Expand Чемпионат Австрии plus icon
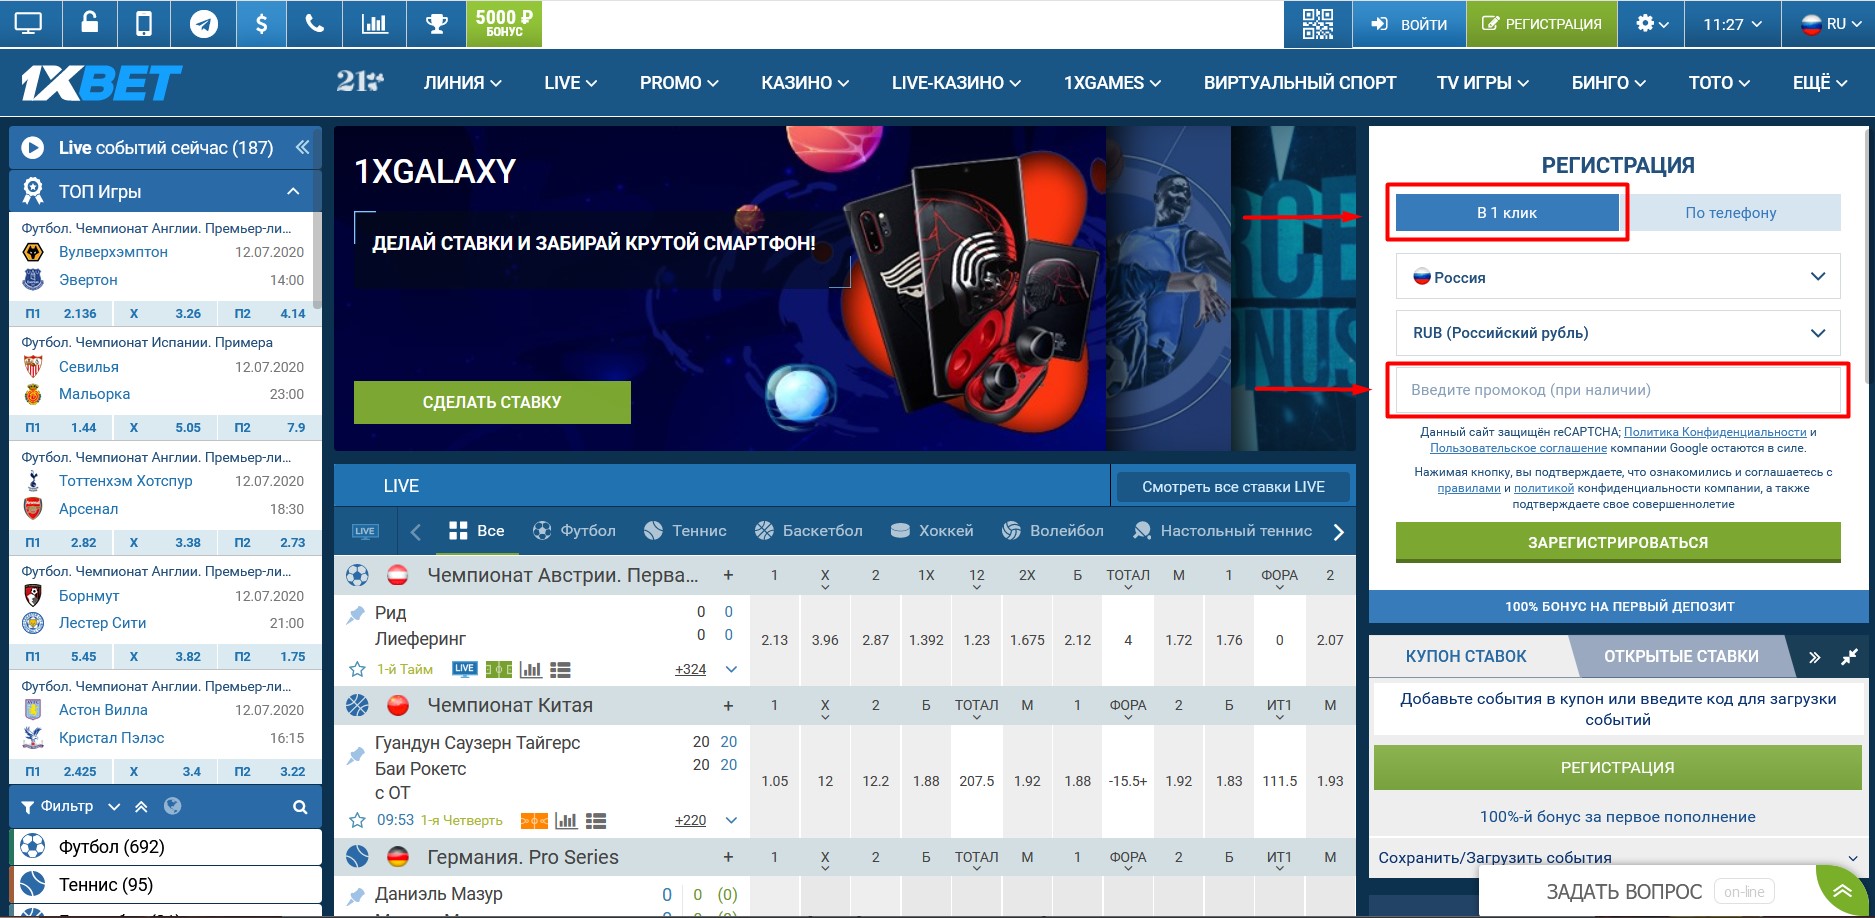The image size is (1875, 918). pos(728,575)
